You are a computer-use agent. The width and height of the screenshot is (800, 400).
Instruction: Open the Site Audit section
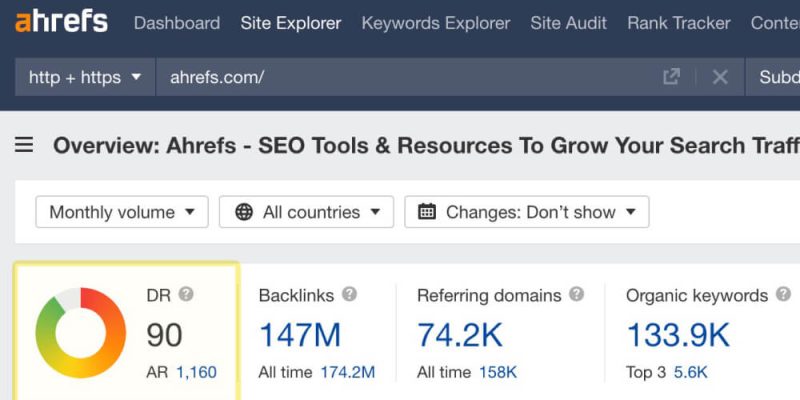pos(569,23)
